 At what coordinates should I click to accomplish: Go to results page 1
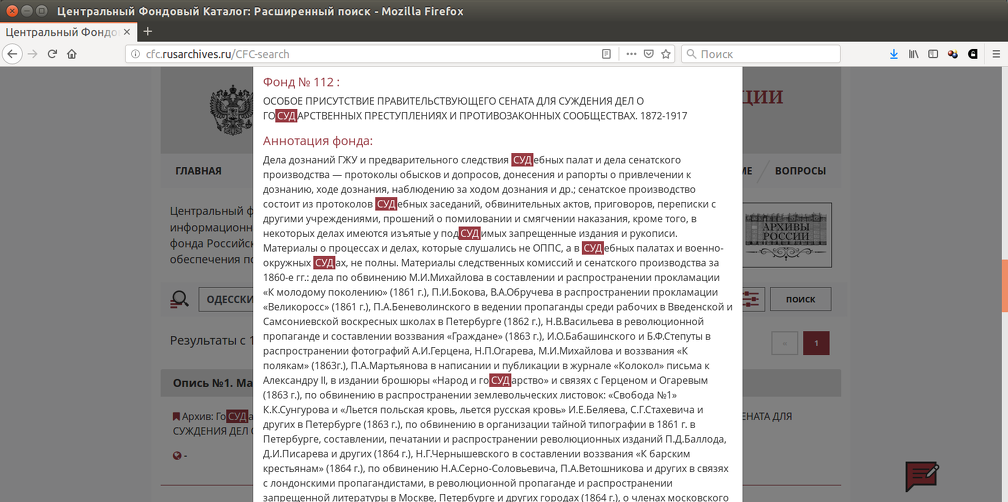(x=816, y=343)
